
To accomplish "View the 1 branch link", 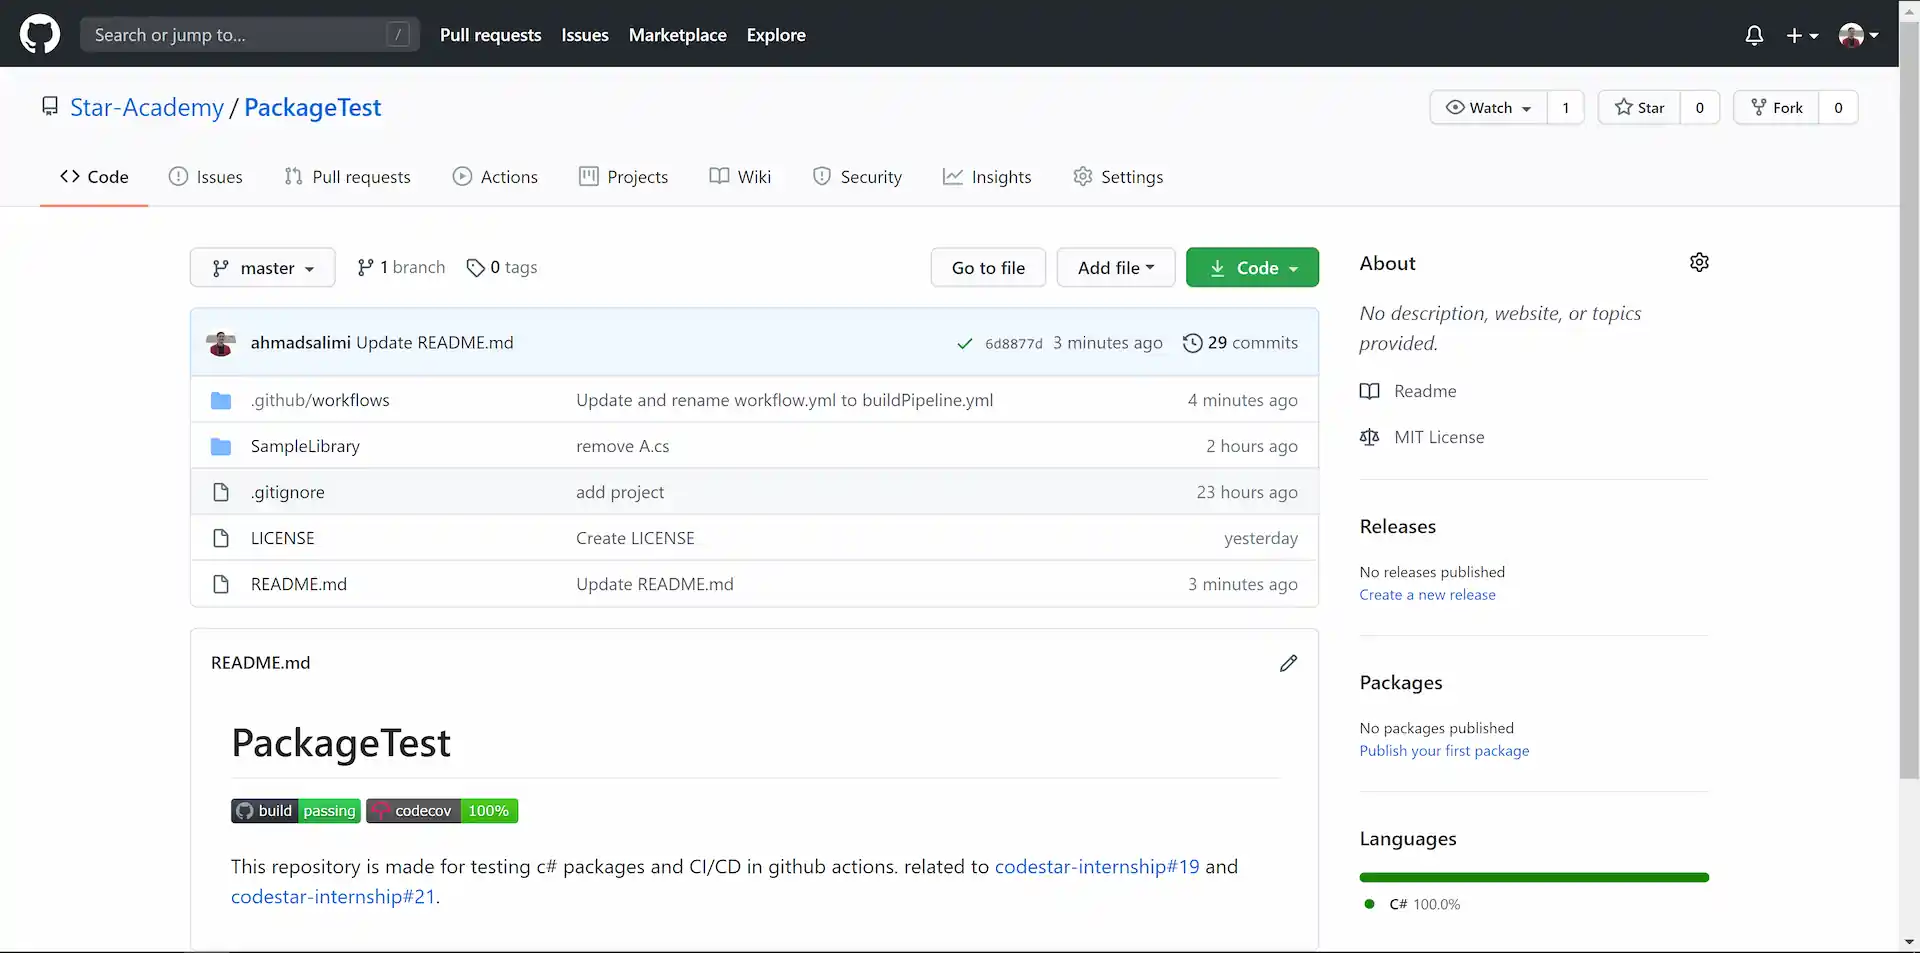I will coord(401,267).
